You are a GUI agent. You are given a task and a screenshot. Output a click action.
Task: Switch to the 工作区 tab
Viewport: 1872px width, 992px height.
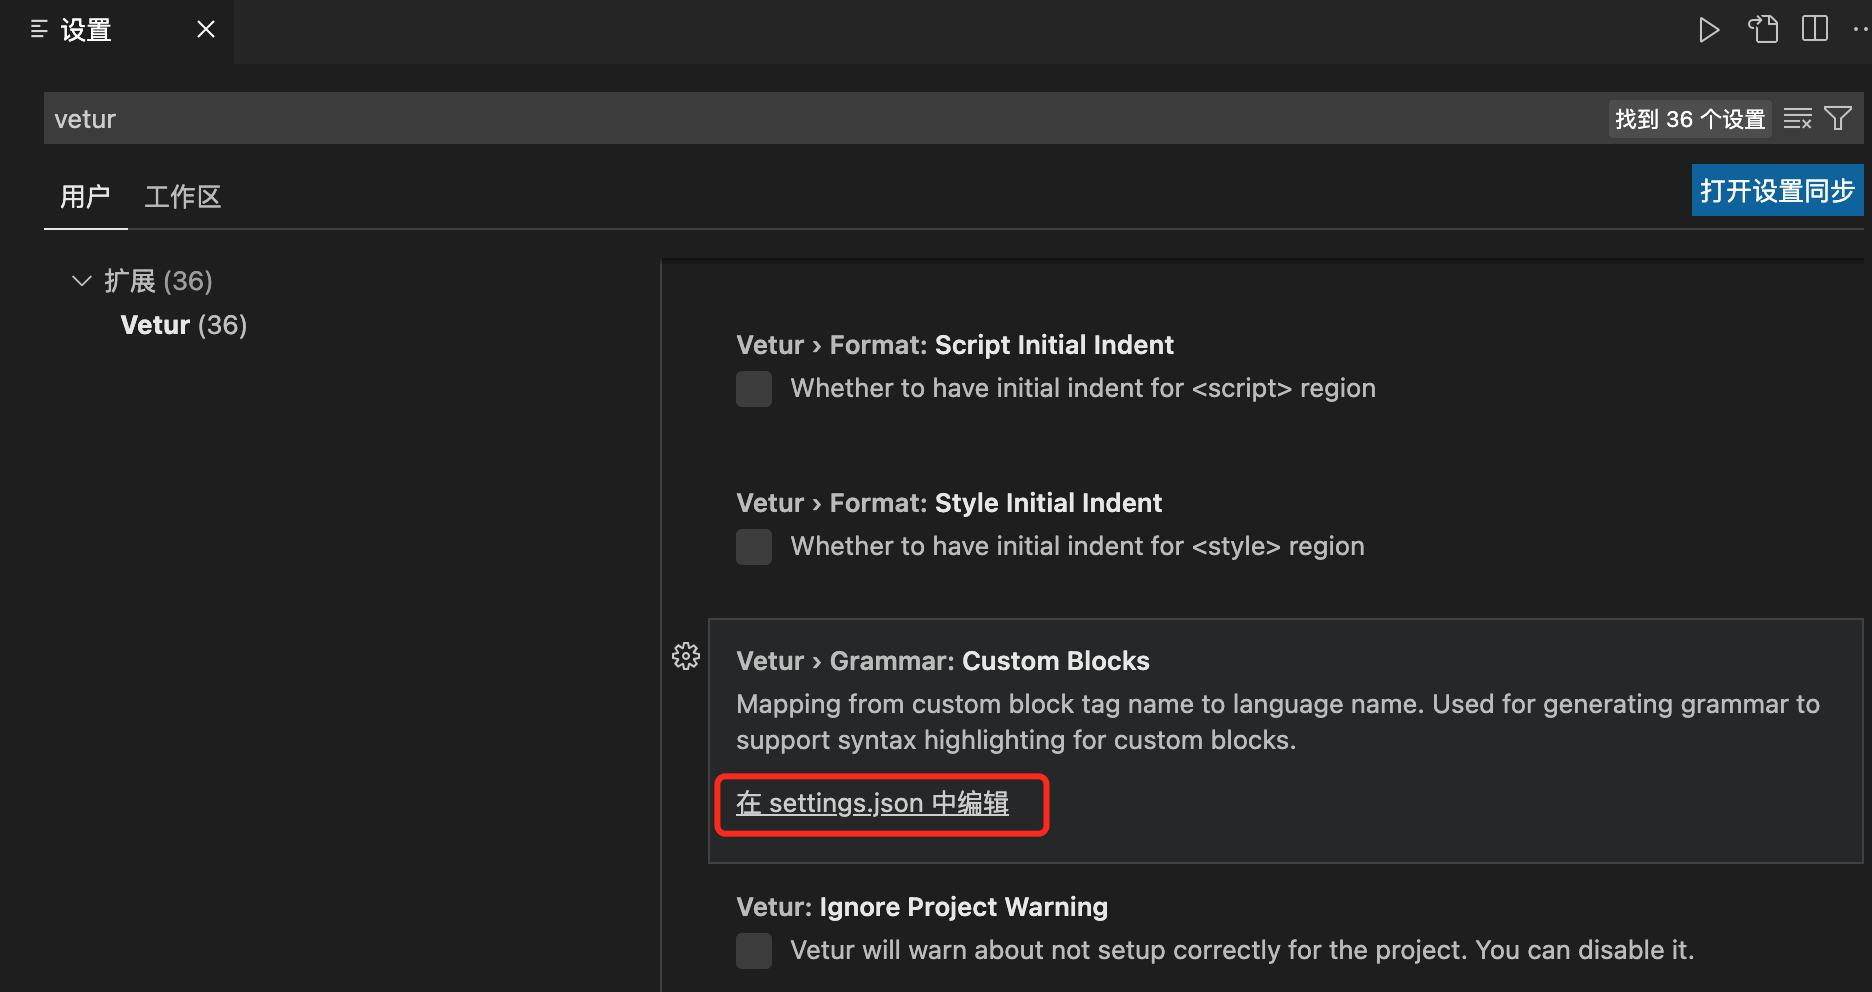pos(183,197)
